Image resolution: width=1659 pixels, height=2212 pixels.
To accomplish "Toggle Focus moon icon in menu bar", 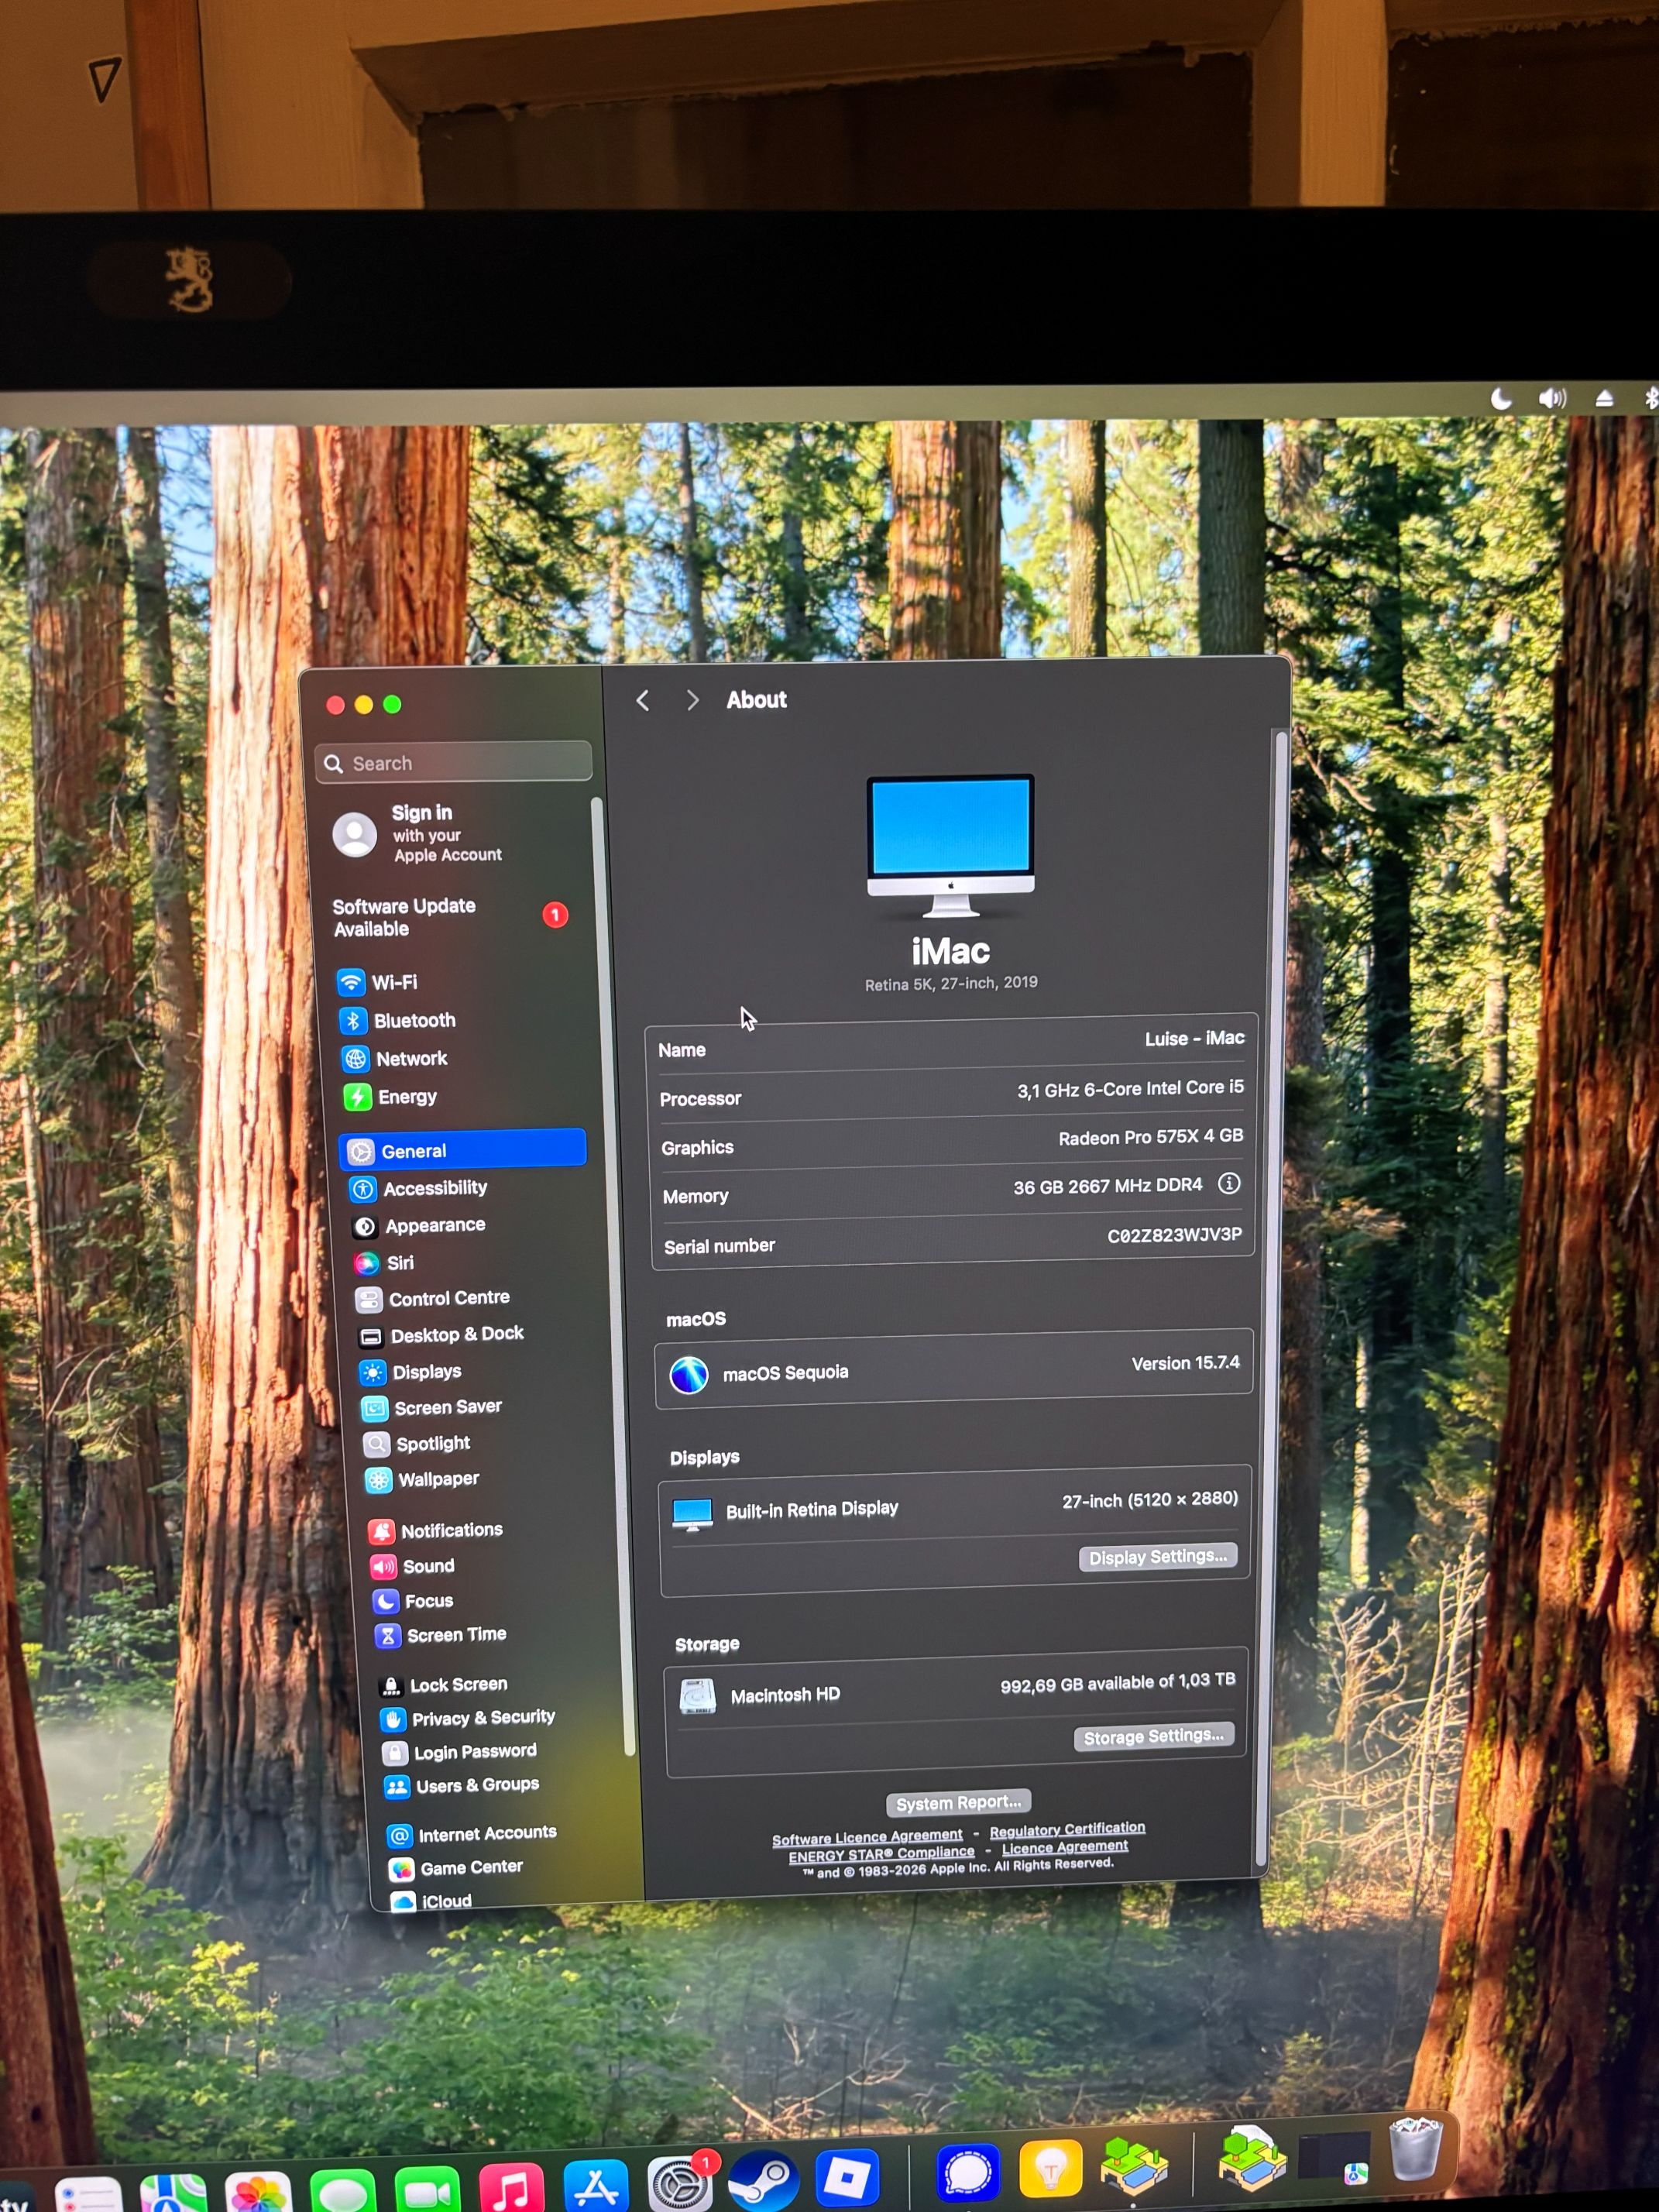I will pyautogui.click(x=1501, y=399).
